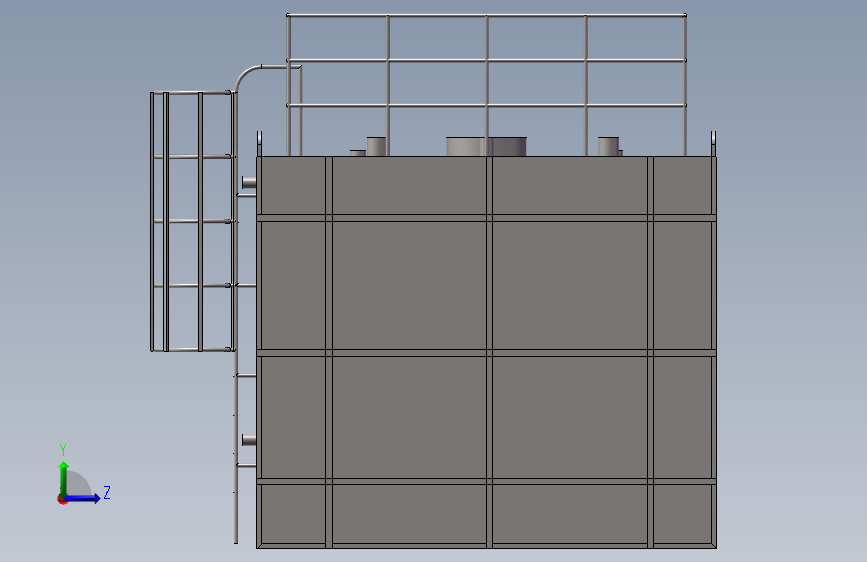
Task: Select the lower side pipe nozzle near ladder
Action: click(x=249, y=440)
